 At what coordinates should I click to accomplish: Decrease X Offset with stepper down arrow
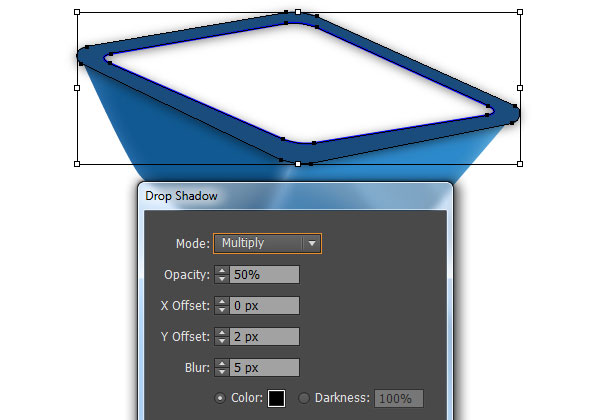222,310
